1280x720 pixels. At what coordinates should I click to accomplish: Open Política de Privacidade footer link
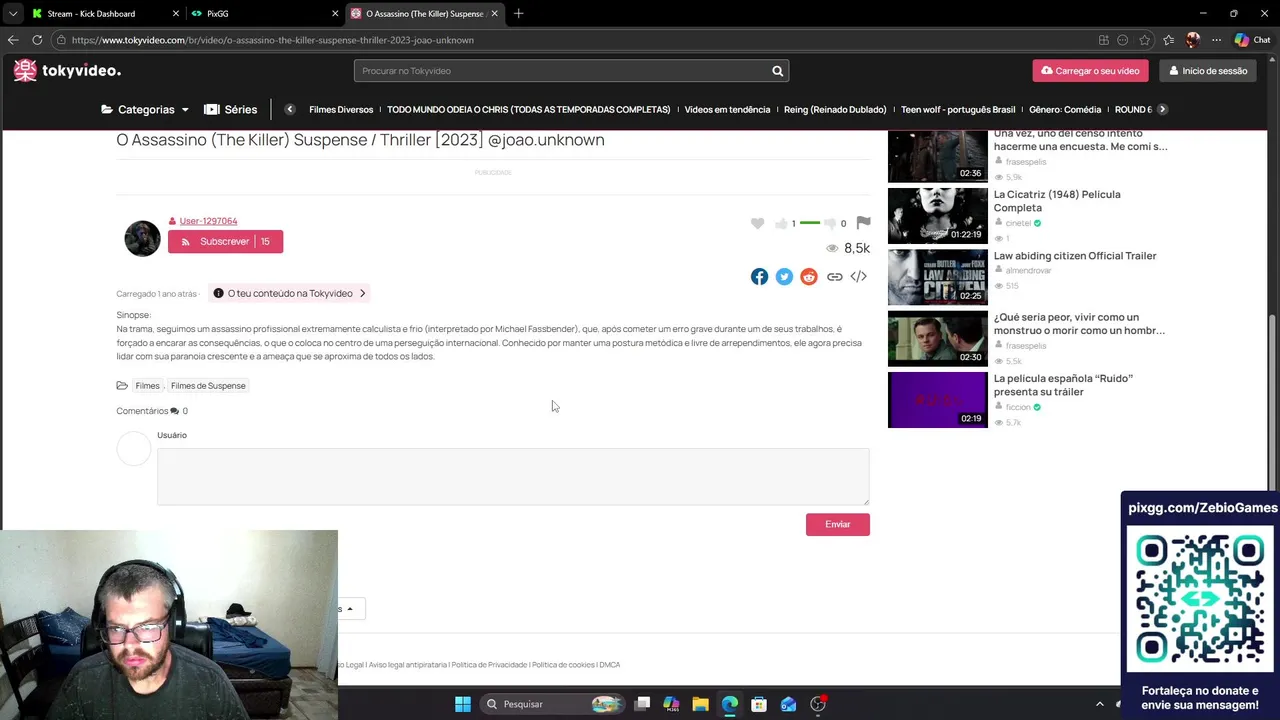(489, 665)
